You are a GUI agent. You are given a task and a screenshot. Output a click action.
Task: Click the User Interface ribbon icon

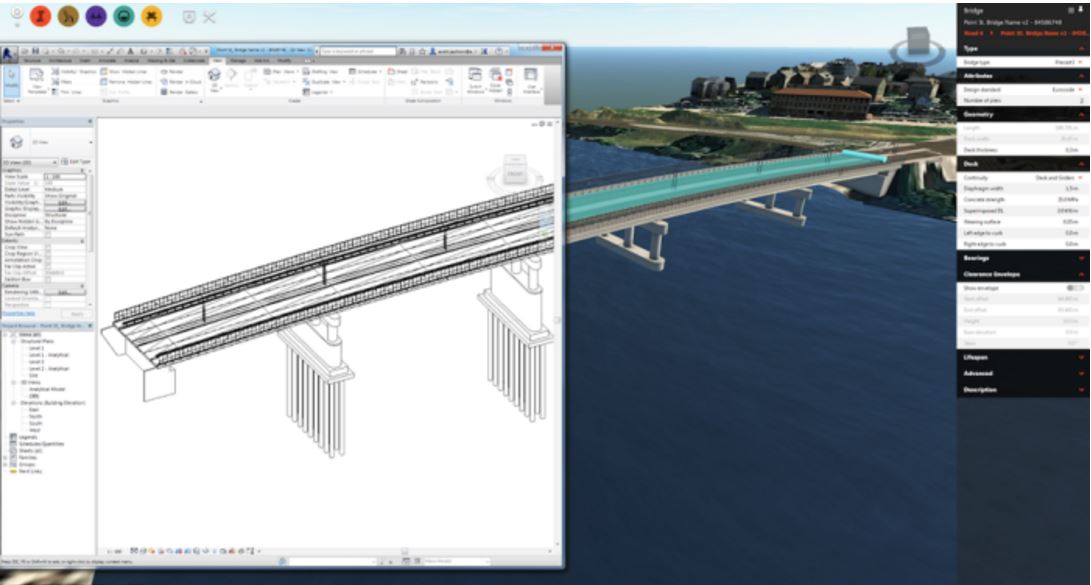[530, 79]
